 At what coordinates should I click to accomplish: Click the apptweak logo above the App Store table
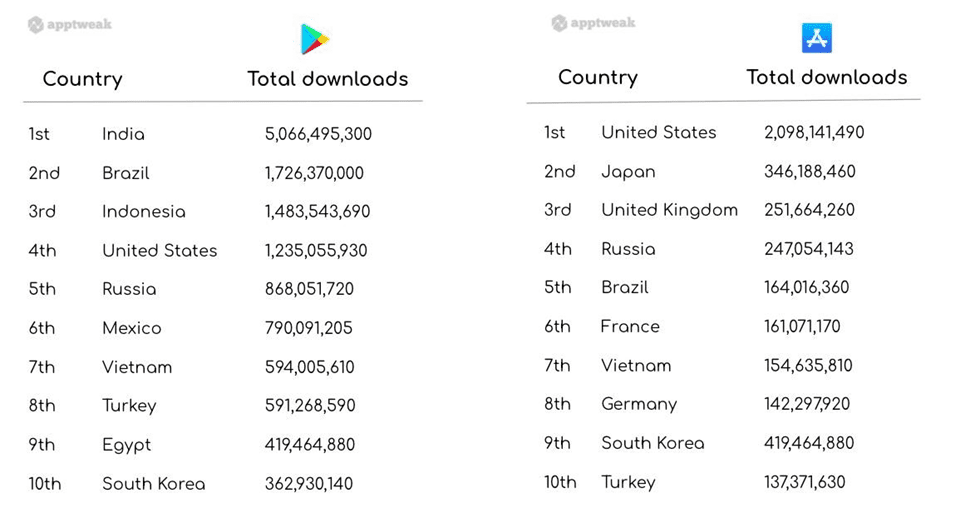point(594,23)
